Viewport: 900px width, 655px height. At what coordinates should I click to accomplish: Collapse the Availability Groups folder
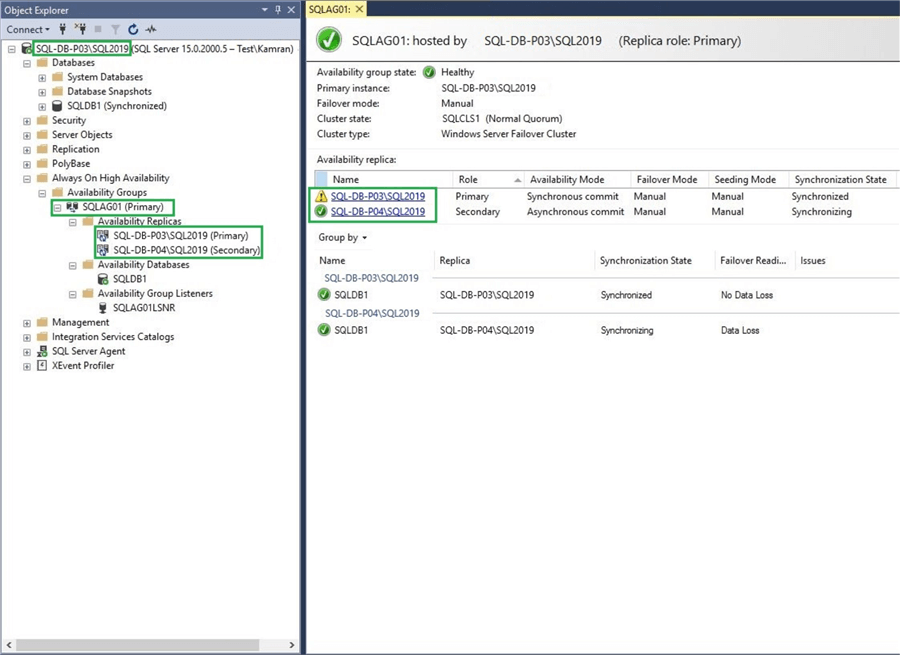[42, 193]
